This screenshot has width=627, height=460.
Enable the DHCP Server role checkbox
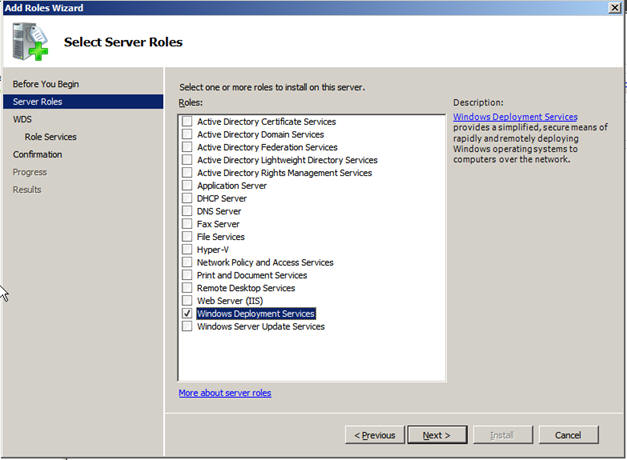pyautogui.click(x=187, y=198)
